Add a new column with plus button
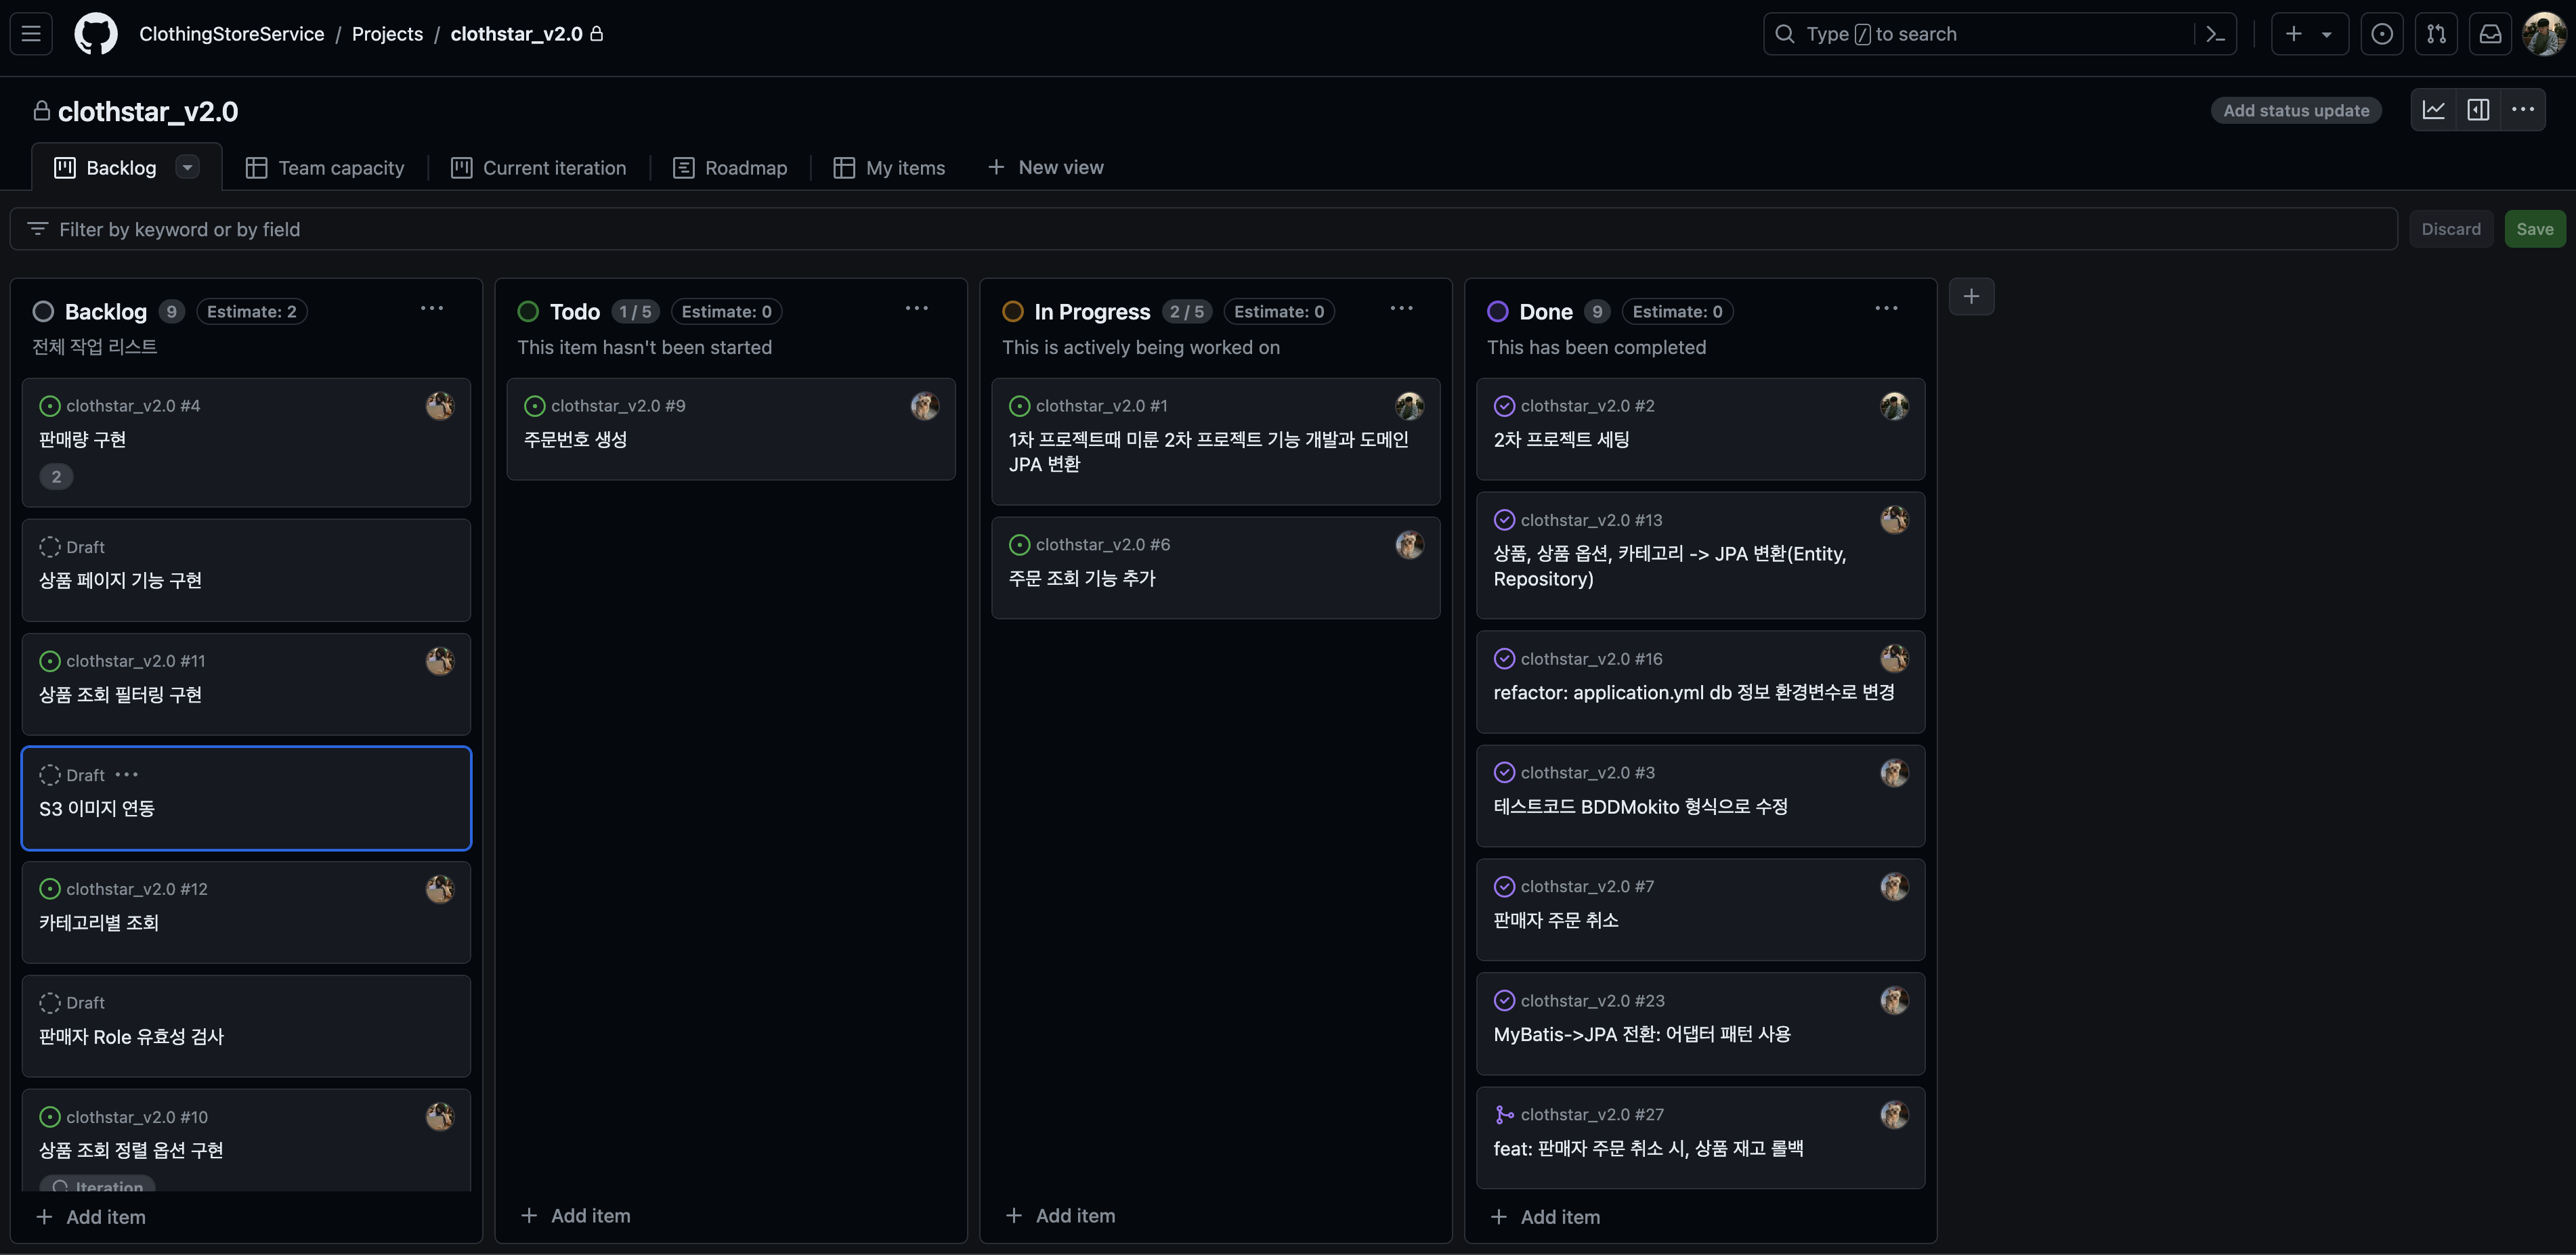The width and height of the screenshot is (2576, 1255). (x=1971, y=296)
